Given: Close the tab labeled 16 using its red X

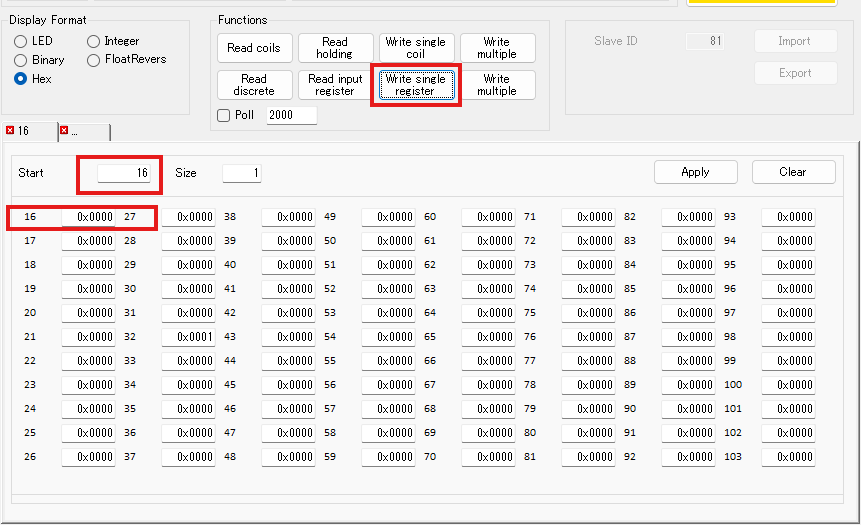Looking at the screenshot, I should (10, 130).
